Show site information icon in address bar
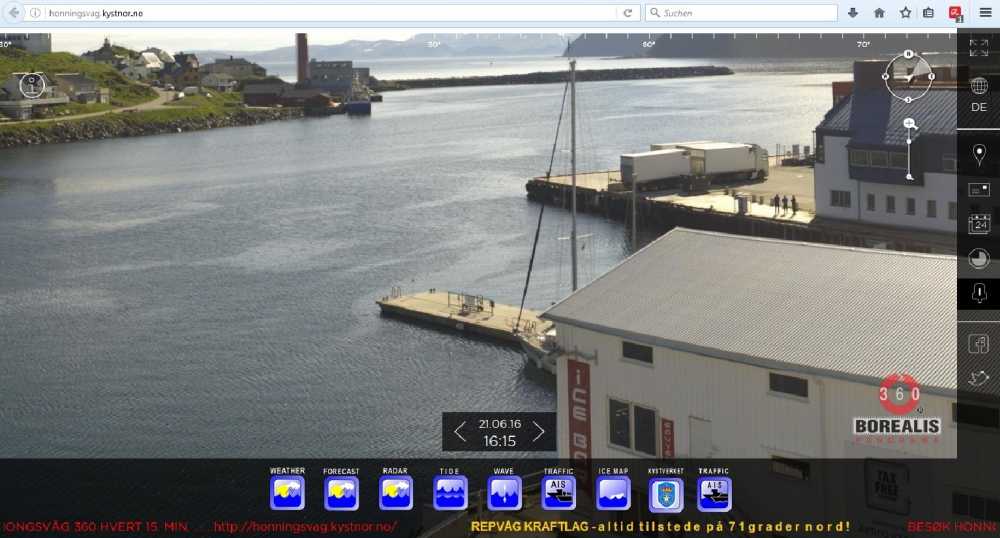Viewport: 1000px width, 538px height. coord(35,13)
